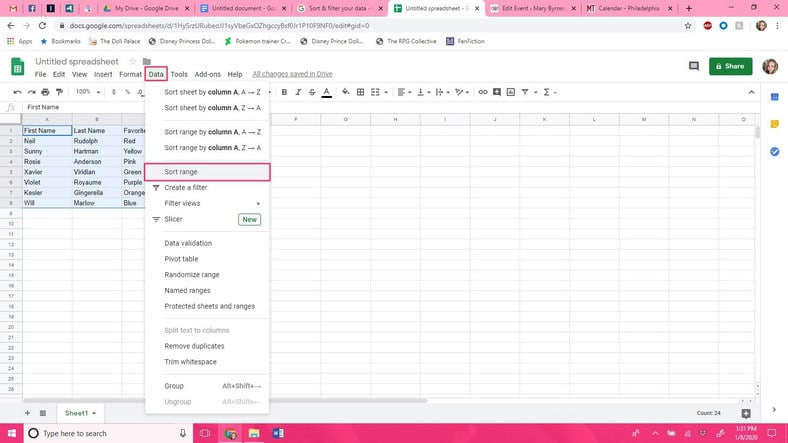Expand the Filter views submenu

[206, 203]
